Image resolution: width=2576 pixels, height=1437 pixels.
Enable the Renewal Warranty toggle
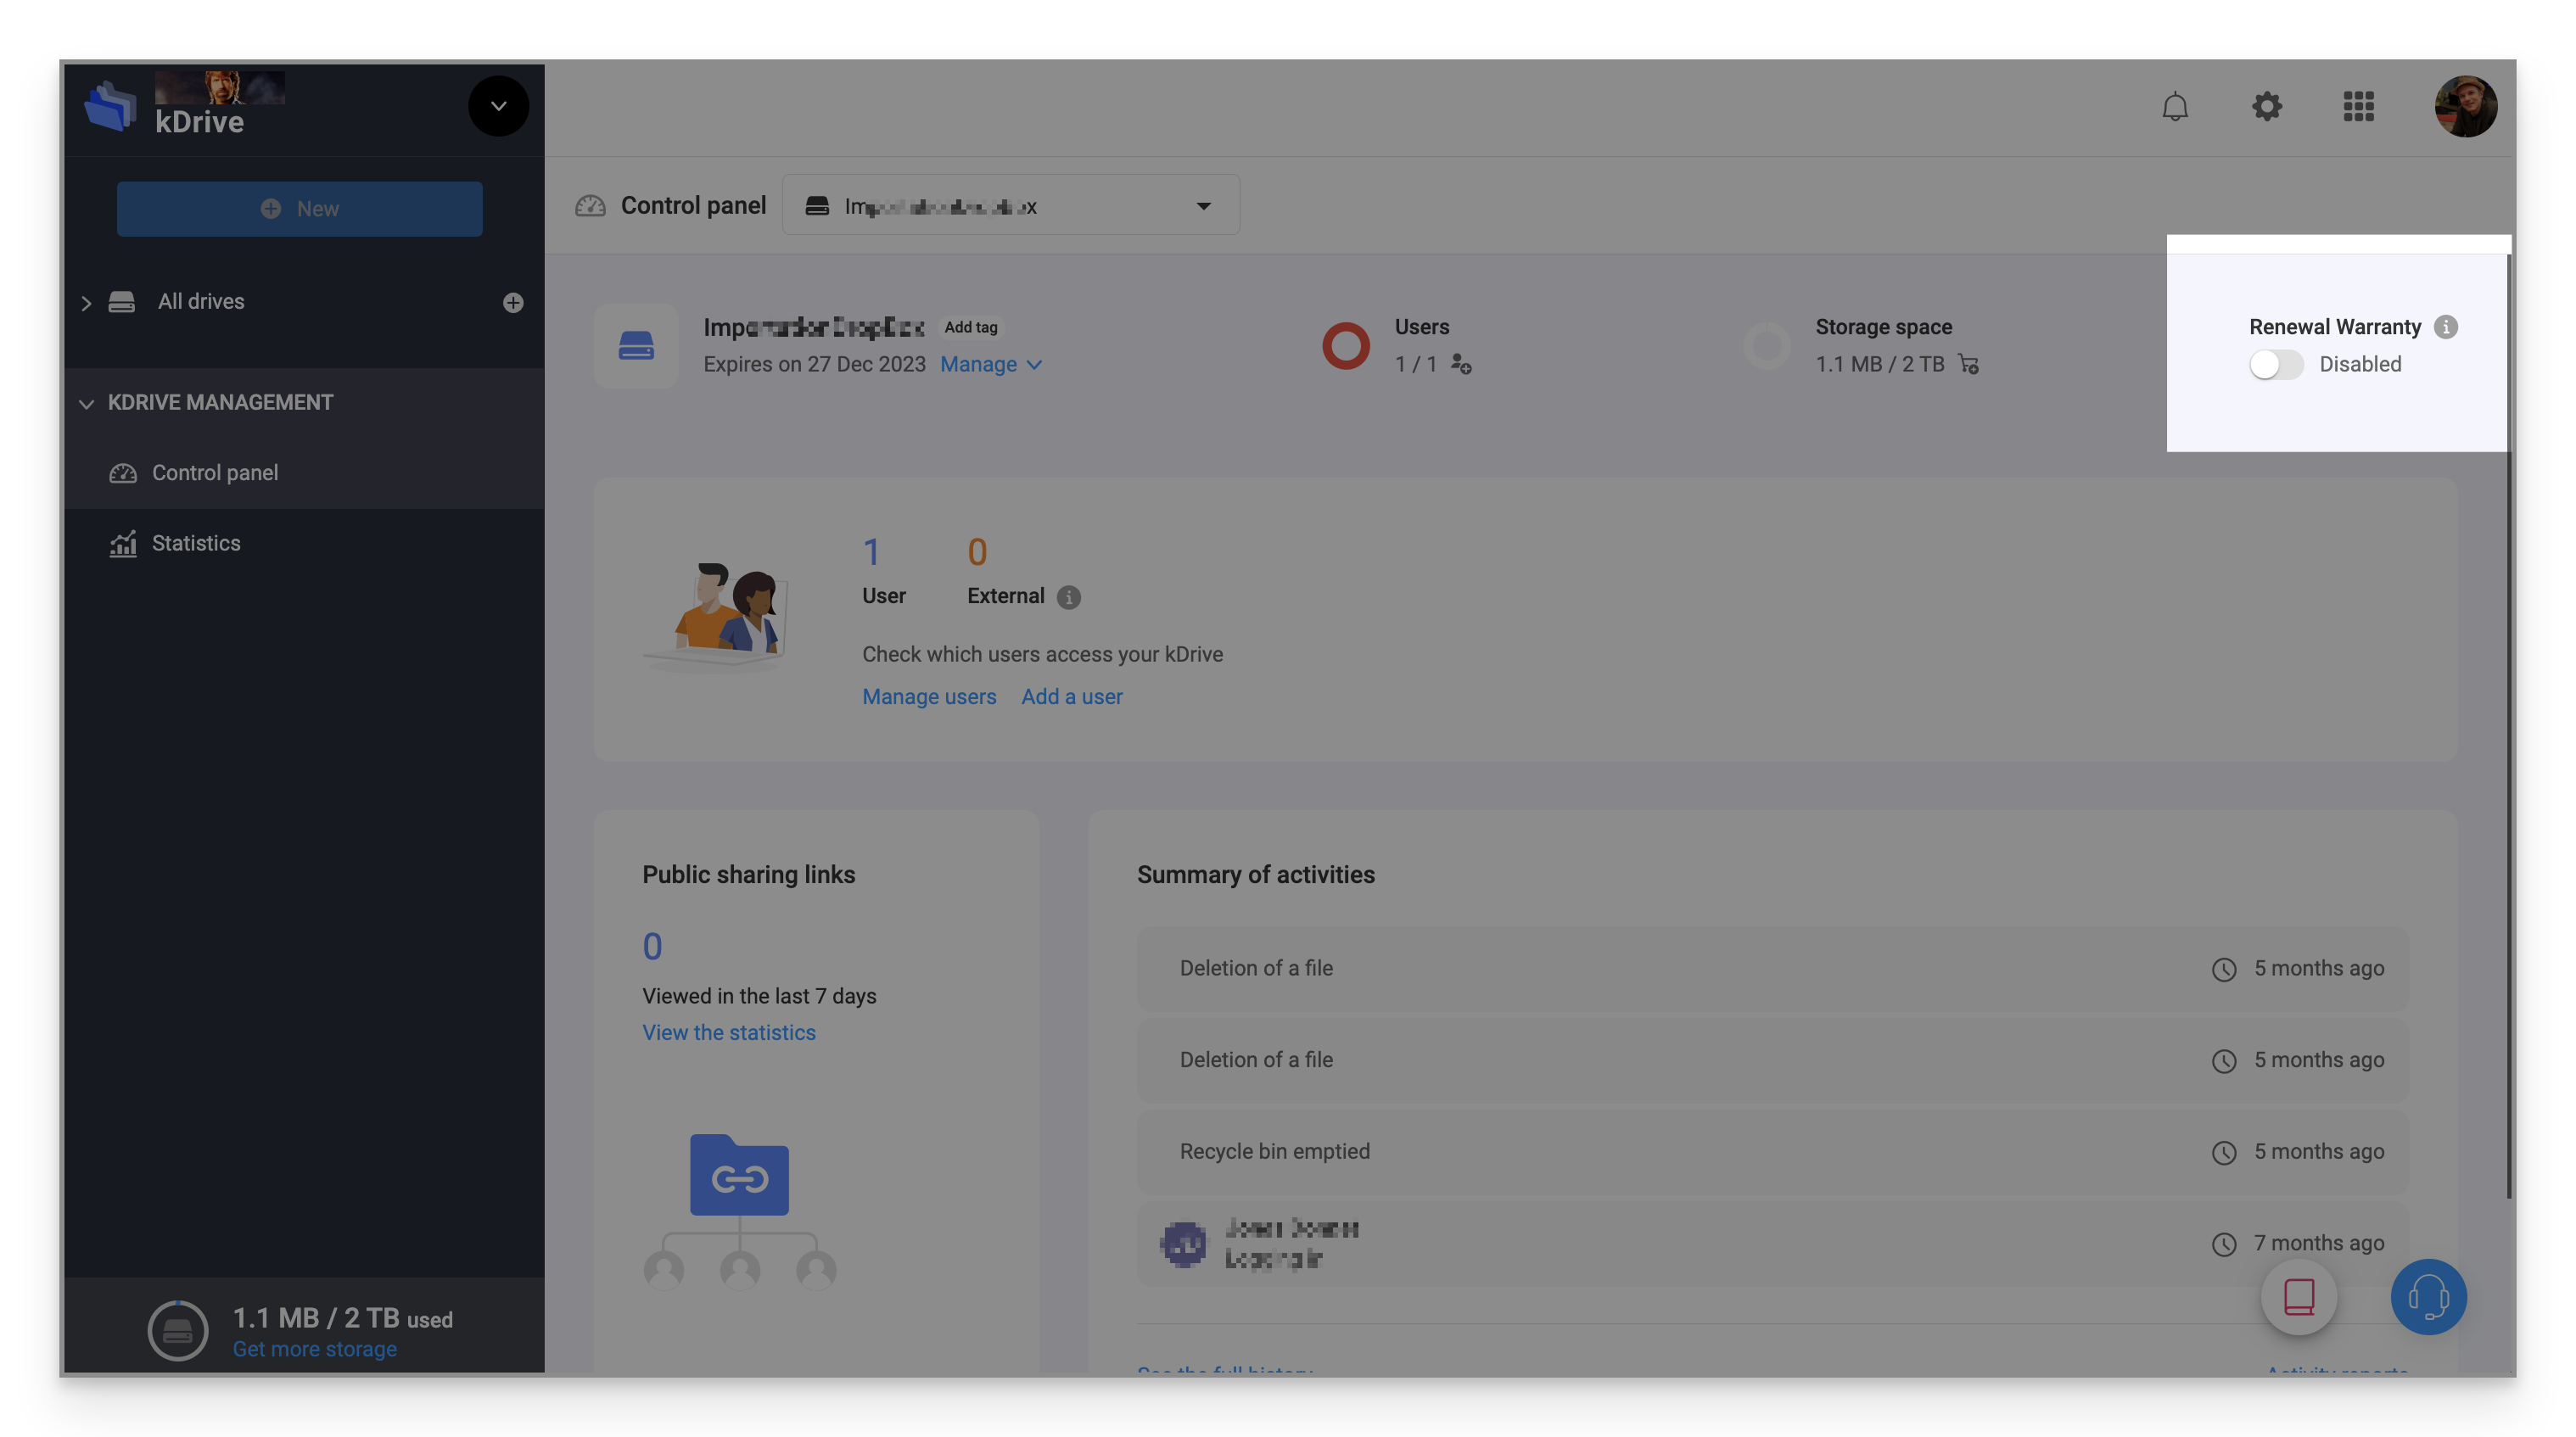pos(2277,365)
